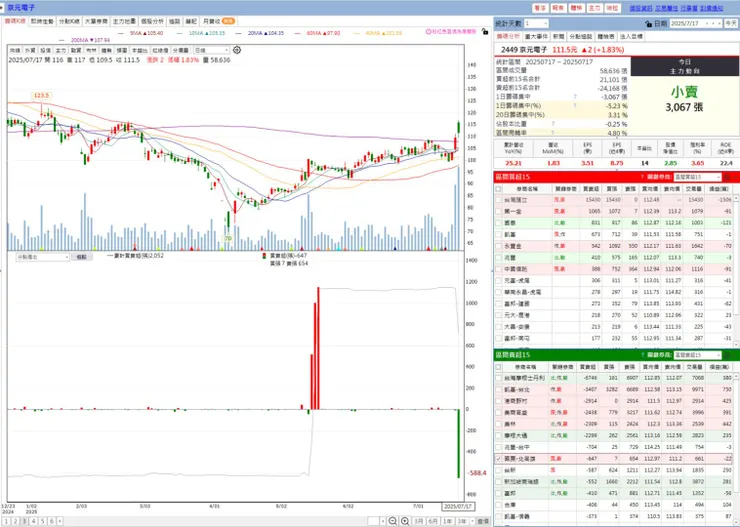Open the 日線 period dropdown
The image size is (740, 527).
tap(211, 50)
